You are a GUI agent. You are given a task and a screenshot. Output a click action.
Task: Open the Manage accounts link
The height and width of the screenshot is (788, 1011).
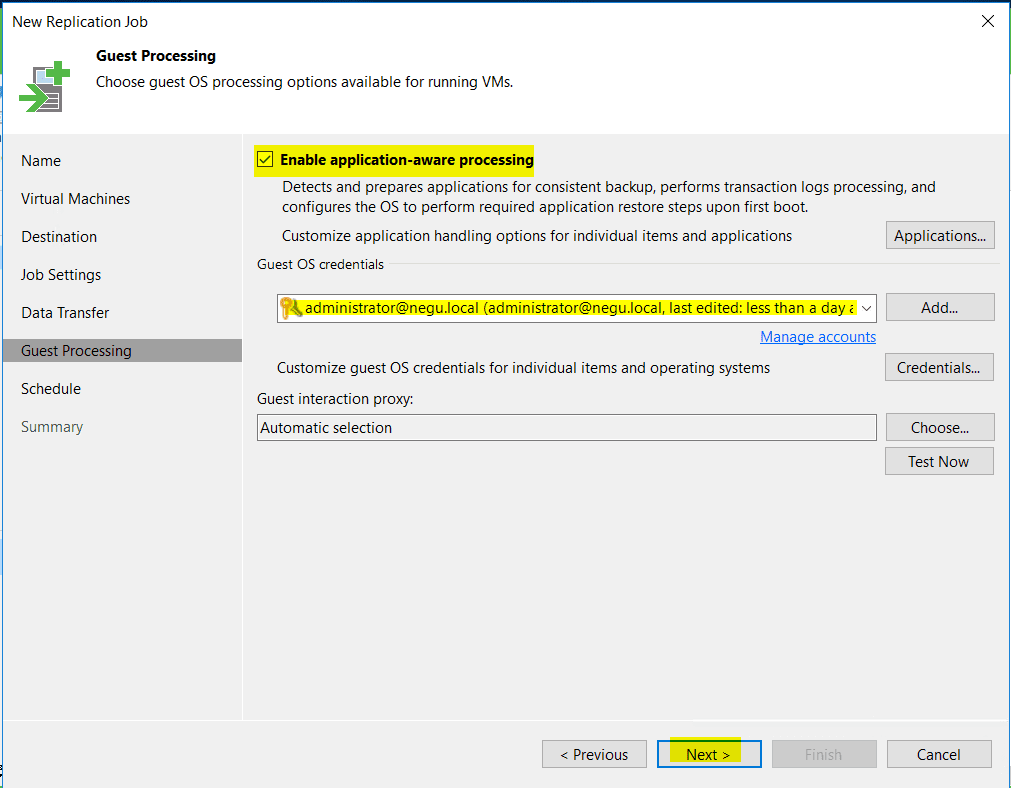point(817,337)
